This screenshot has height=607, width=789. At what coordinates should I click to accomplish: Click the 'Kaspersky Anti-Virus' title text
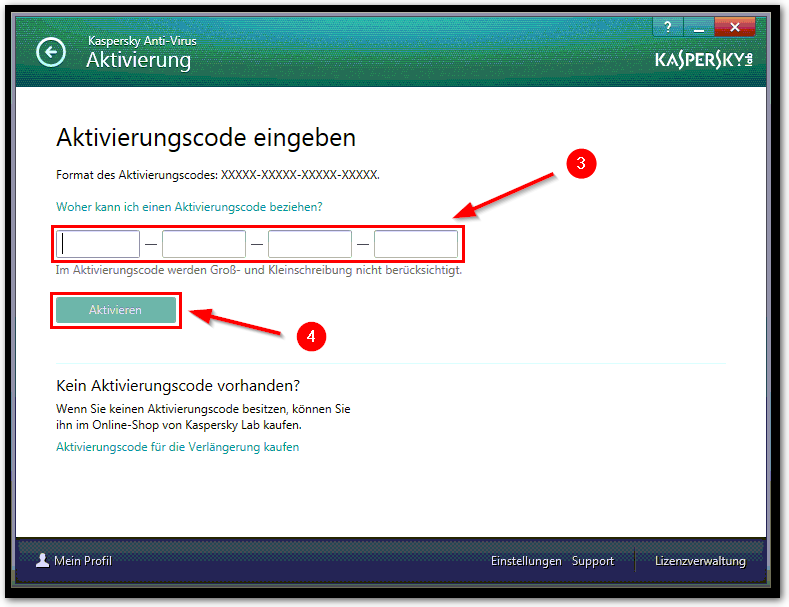(x=142, y=41)
